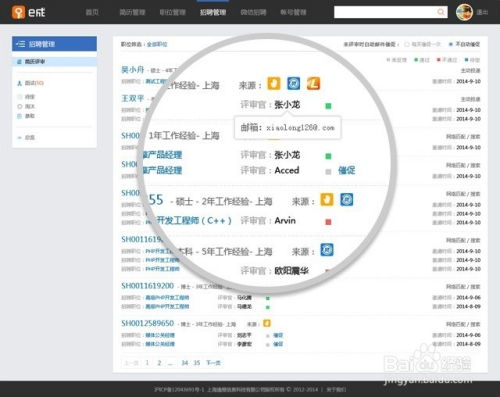Open the user avatar in the header

(464, 12)
